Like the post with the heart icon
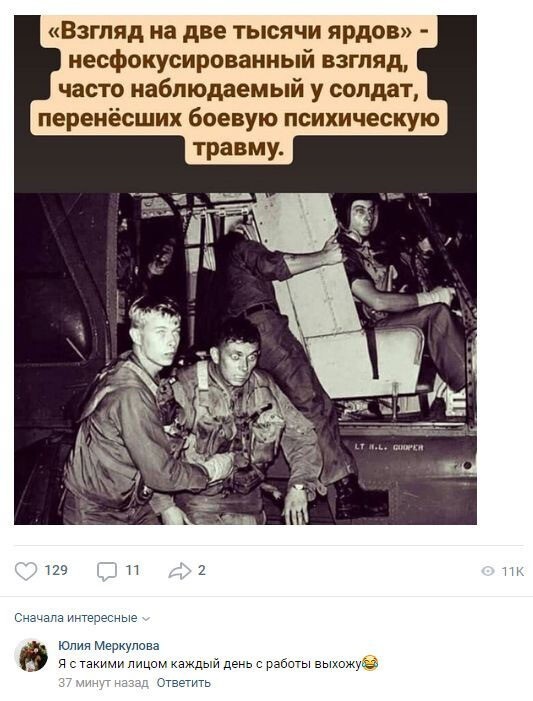The width and height of the screenshot is (533, 701). (x=26, y=571)
